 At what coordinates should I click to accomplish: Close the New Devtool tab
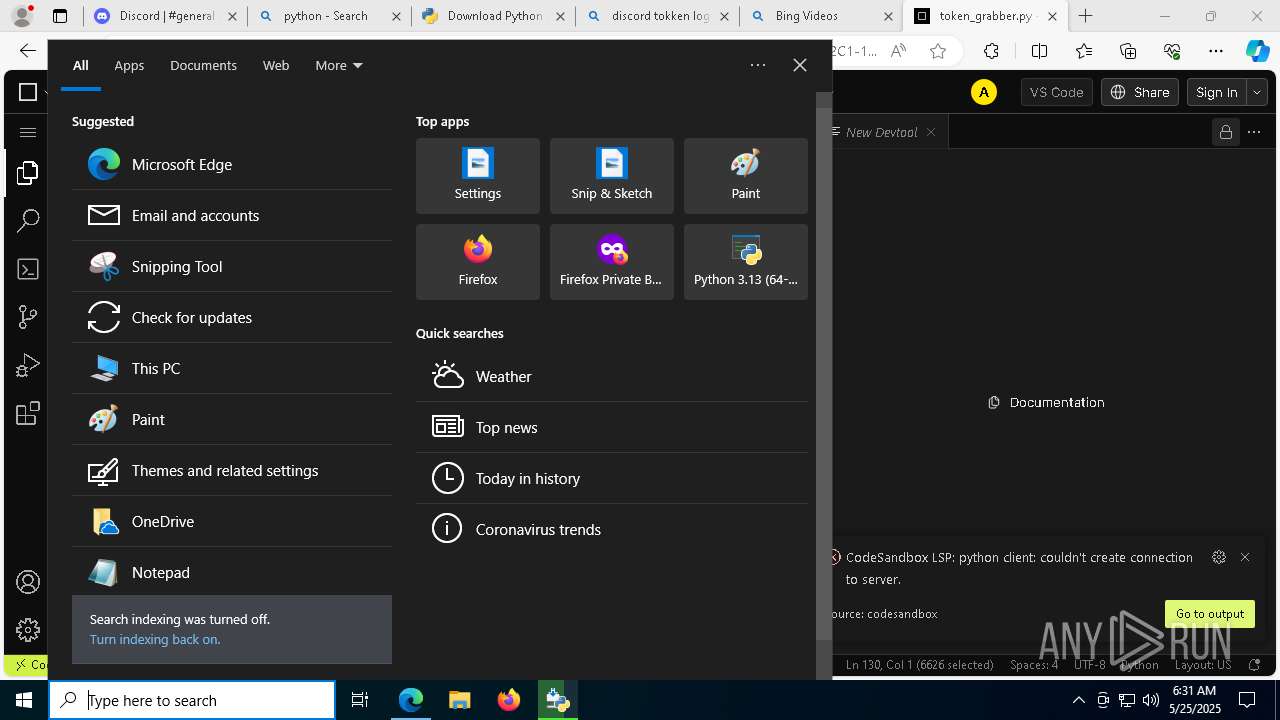(x=931, y=132)
